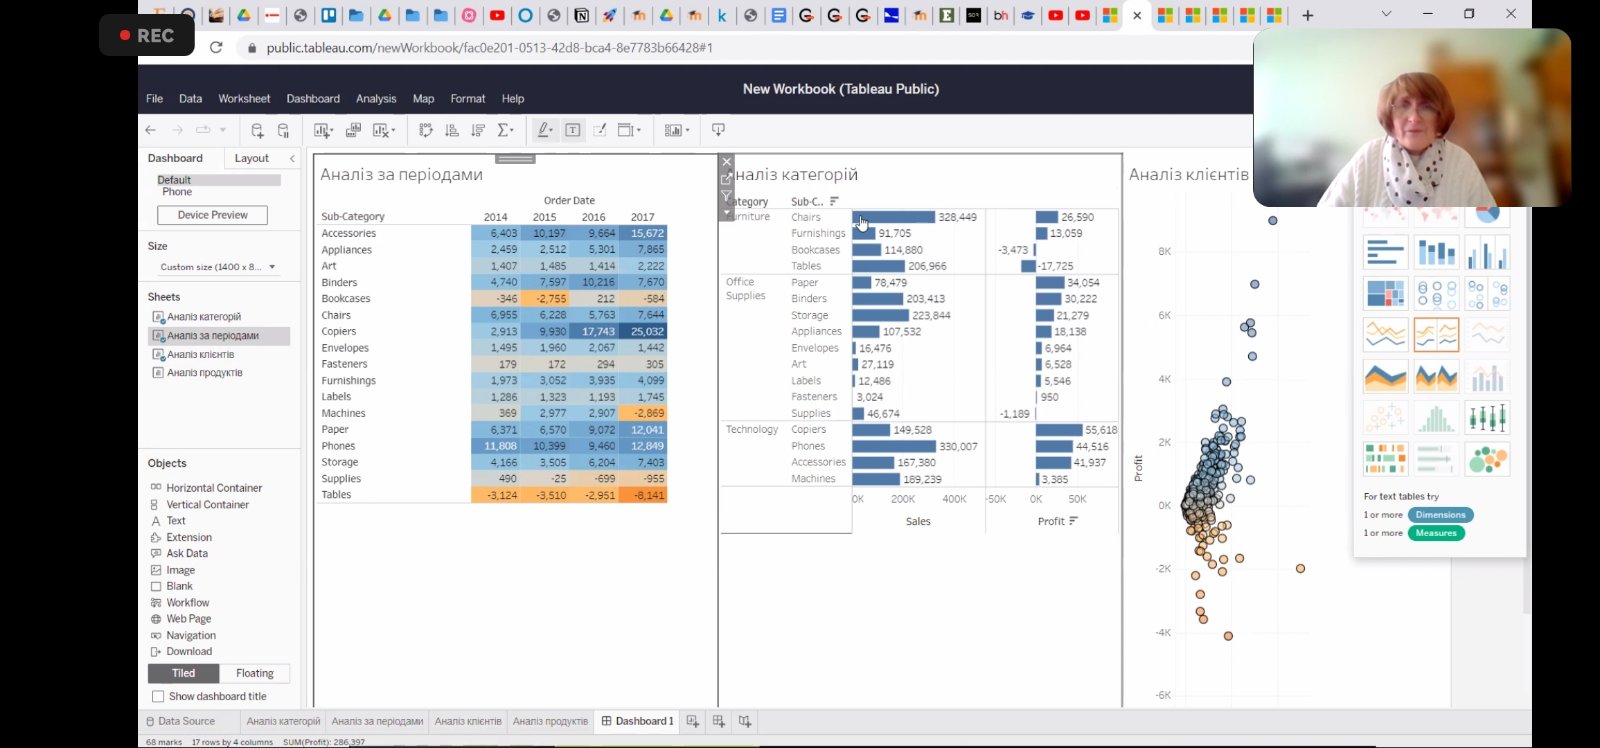
Task: Switch object placement to Floating
Action: [x=254, y=673]
